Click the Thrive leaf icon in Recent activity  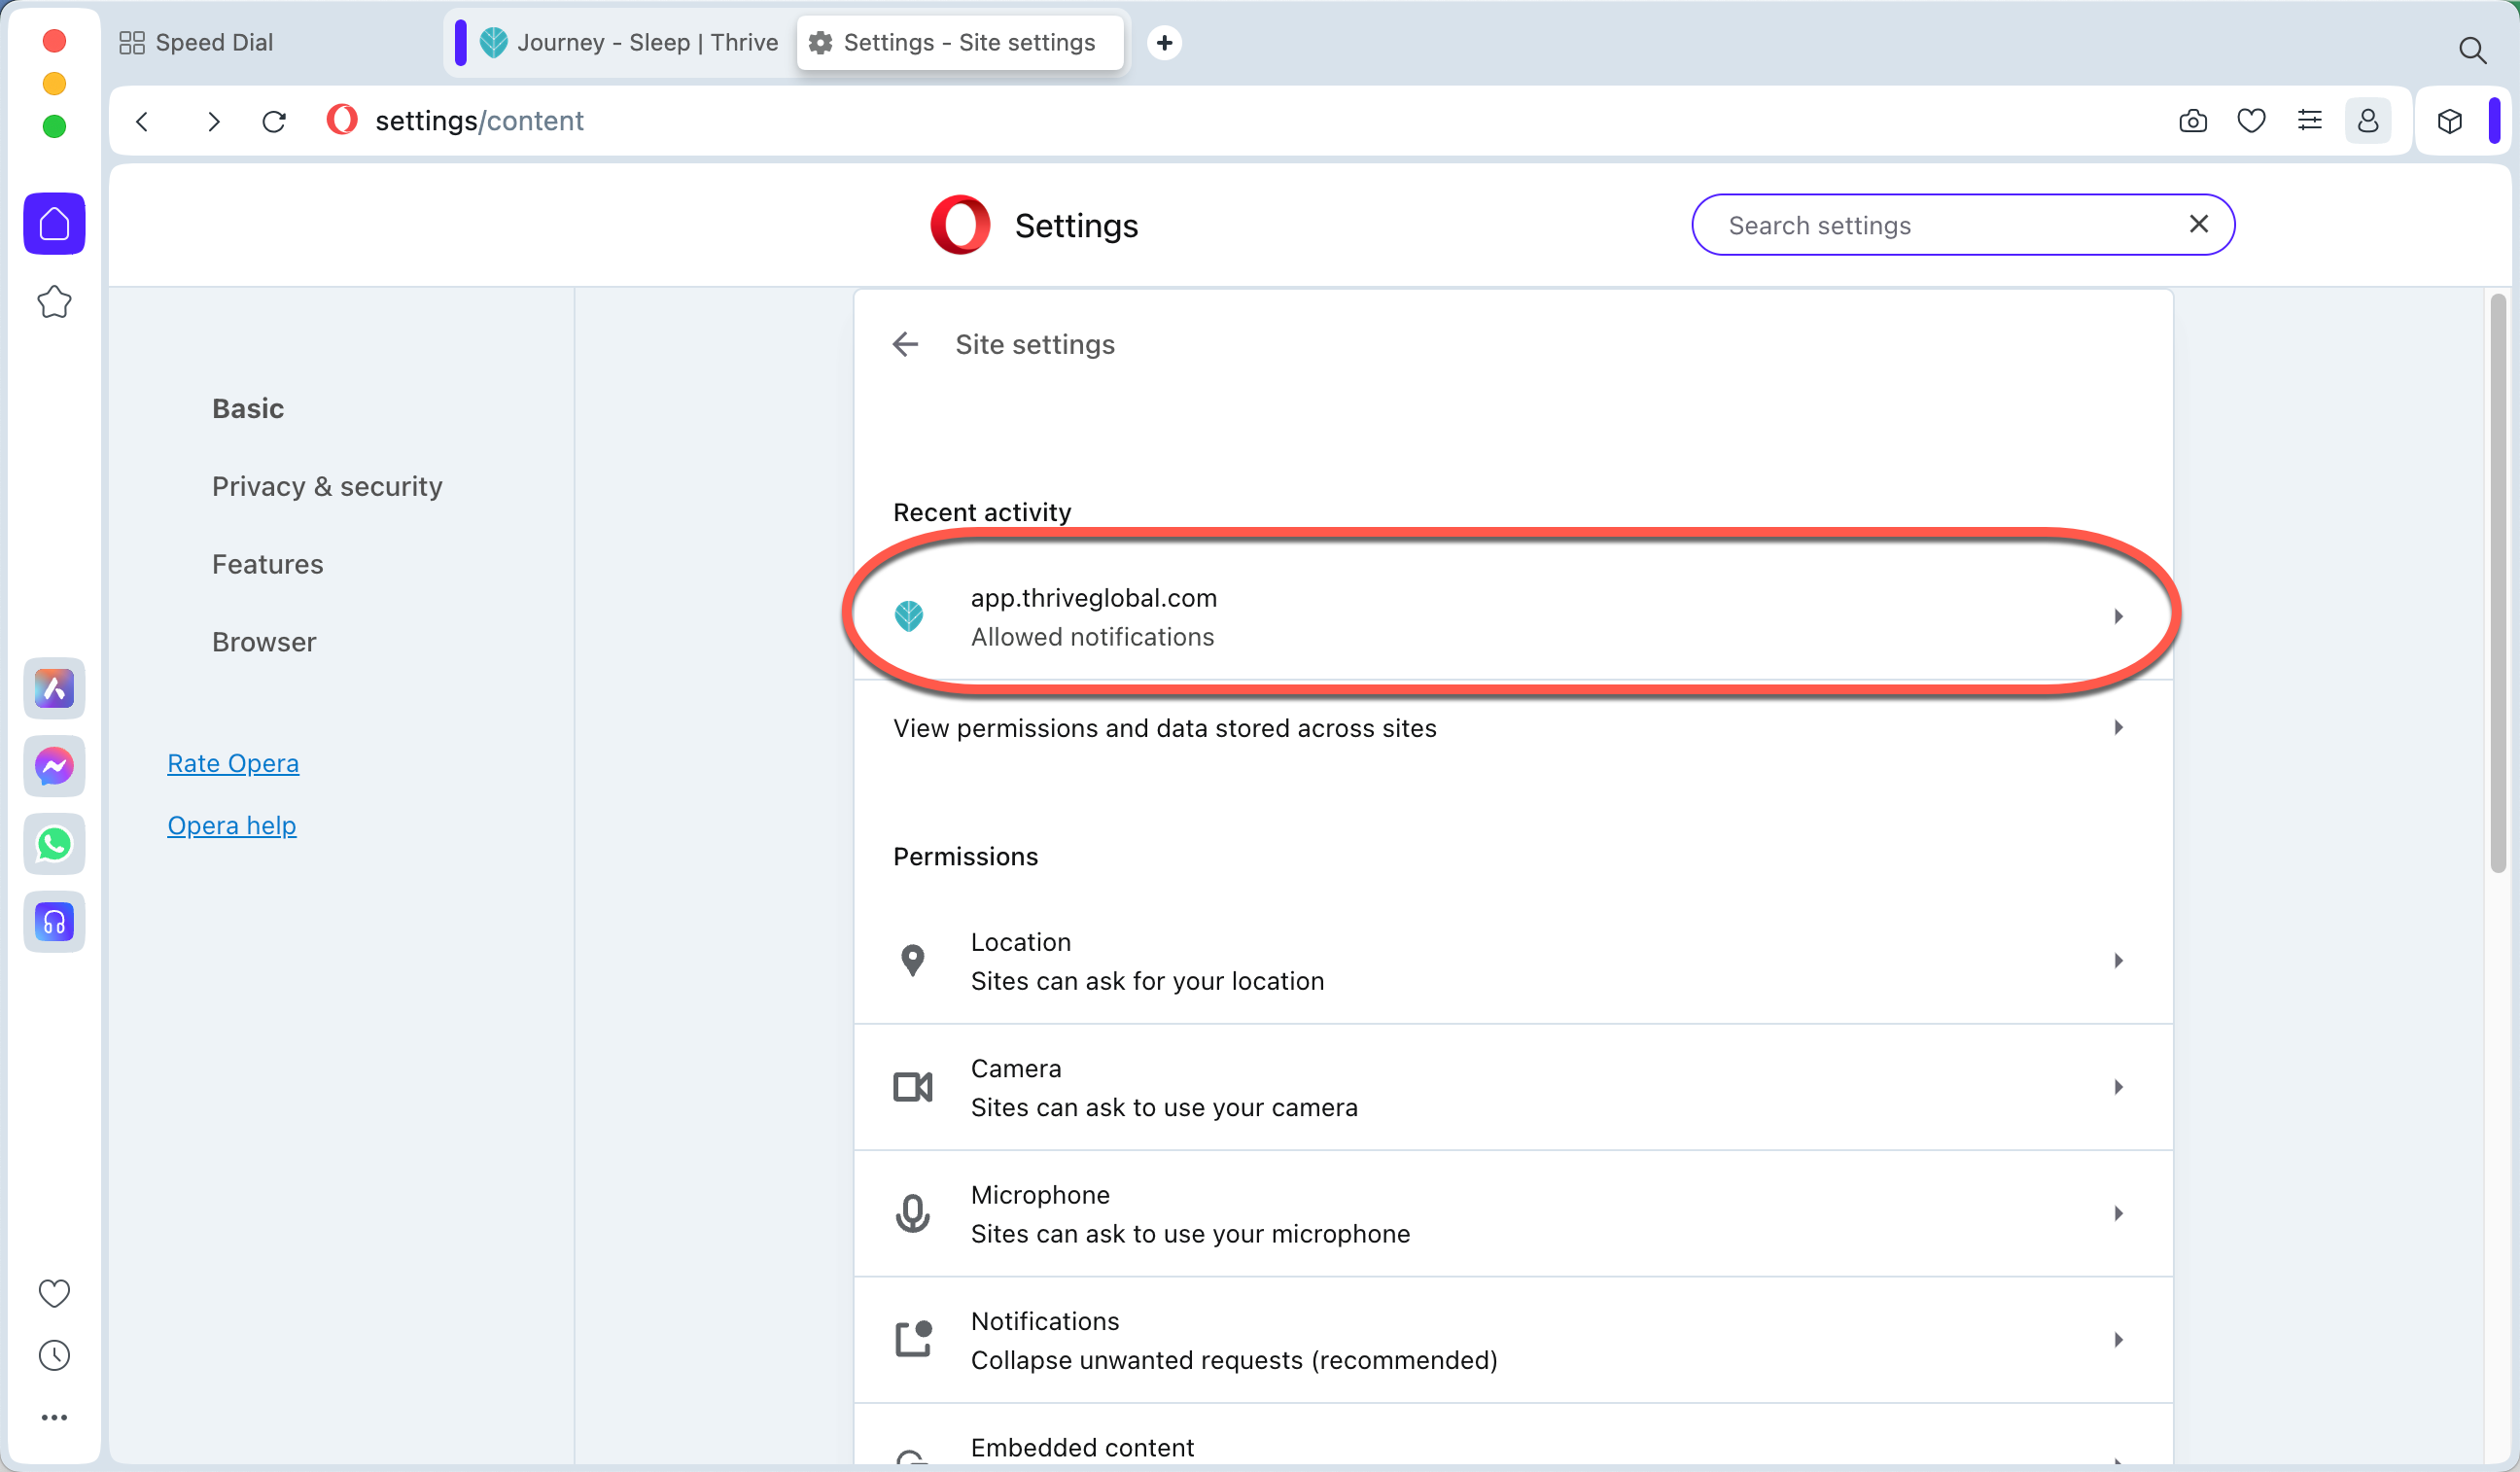[908, 616]
